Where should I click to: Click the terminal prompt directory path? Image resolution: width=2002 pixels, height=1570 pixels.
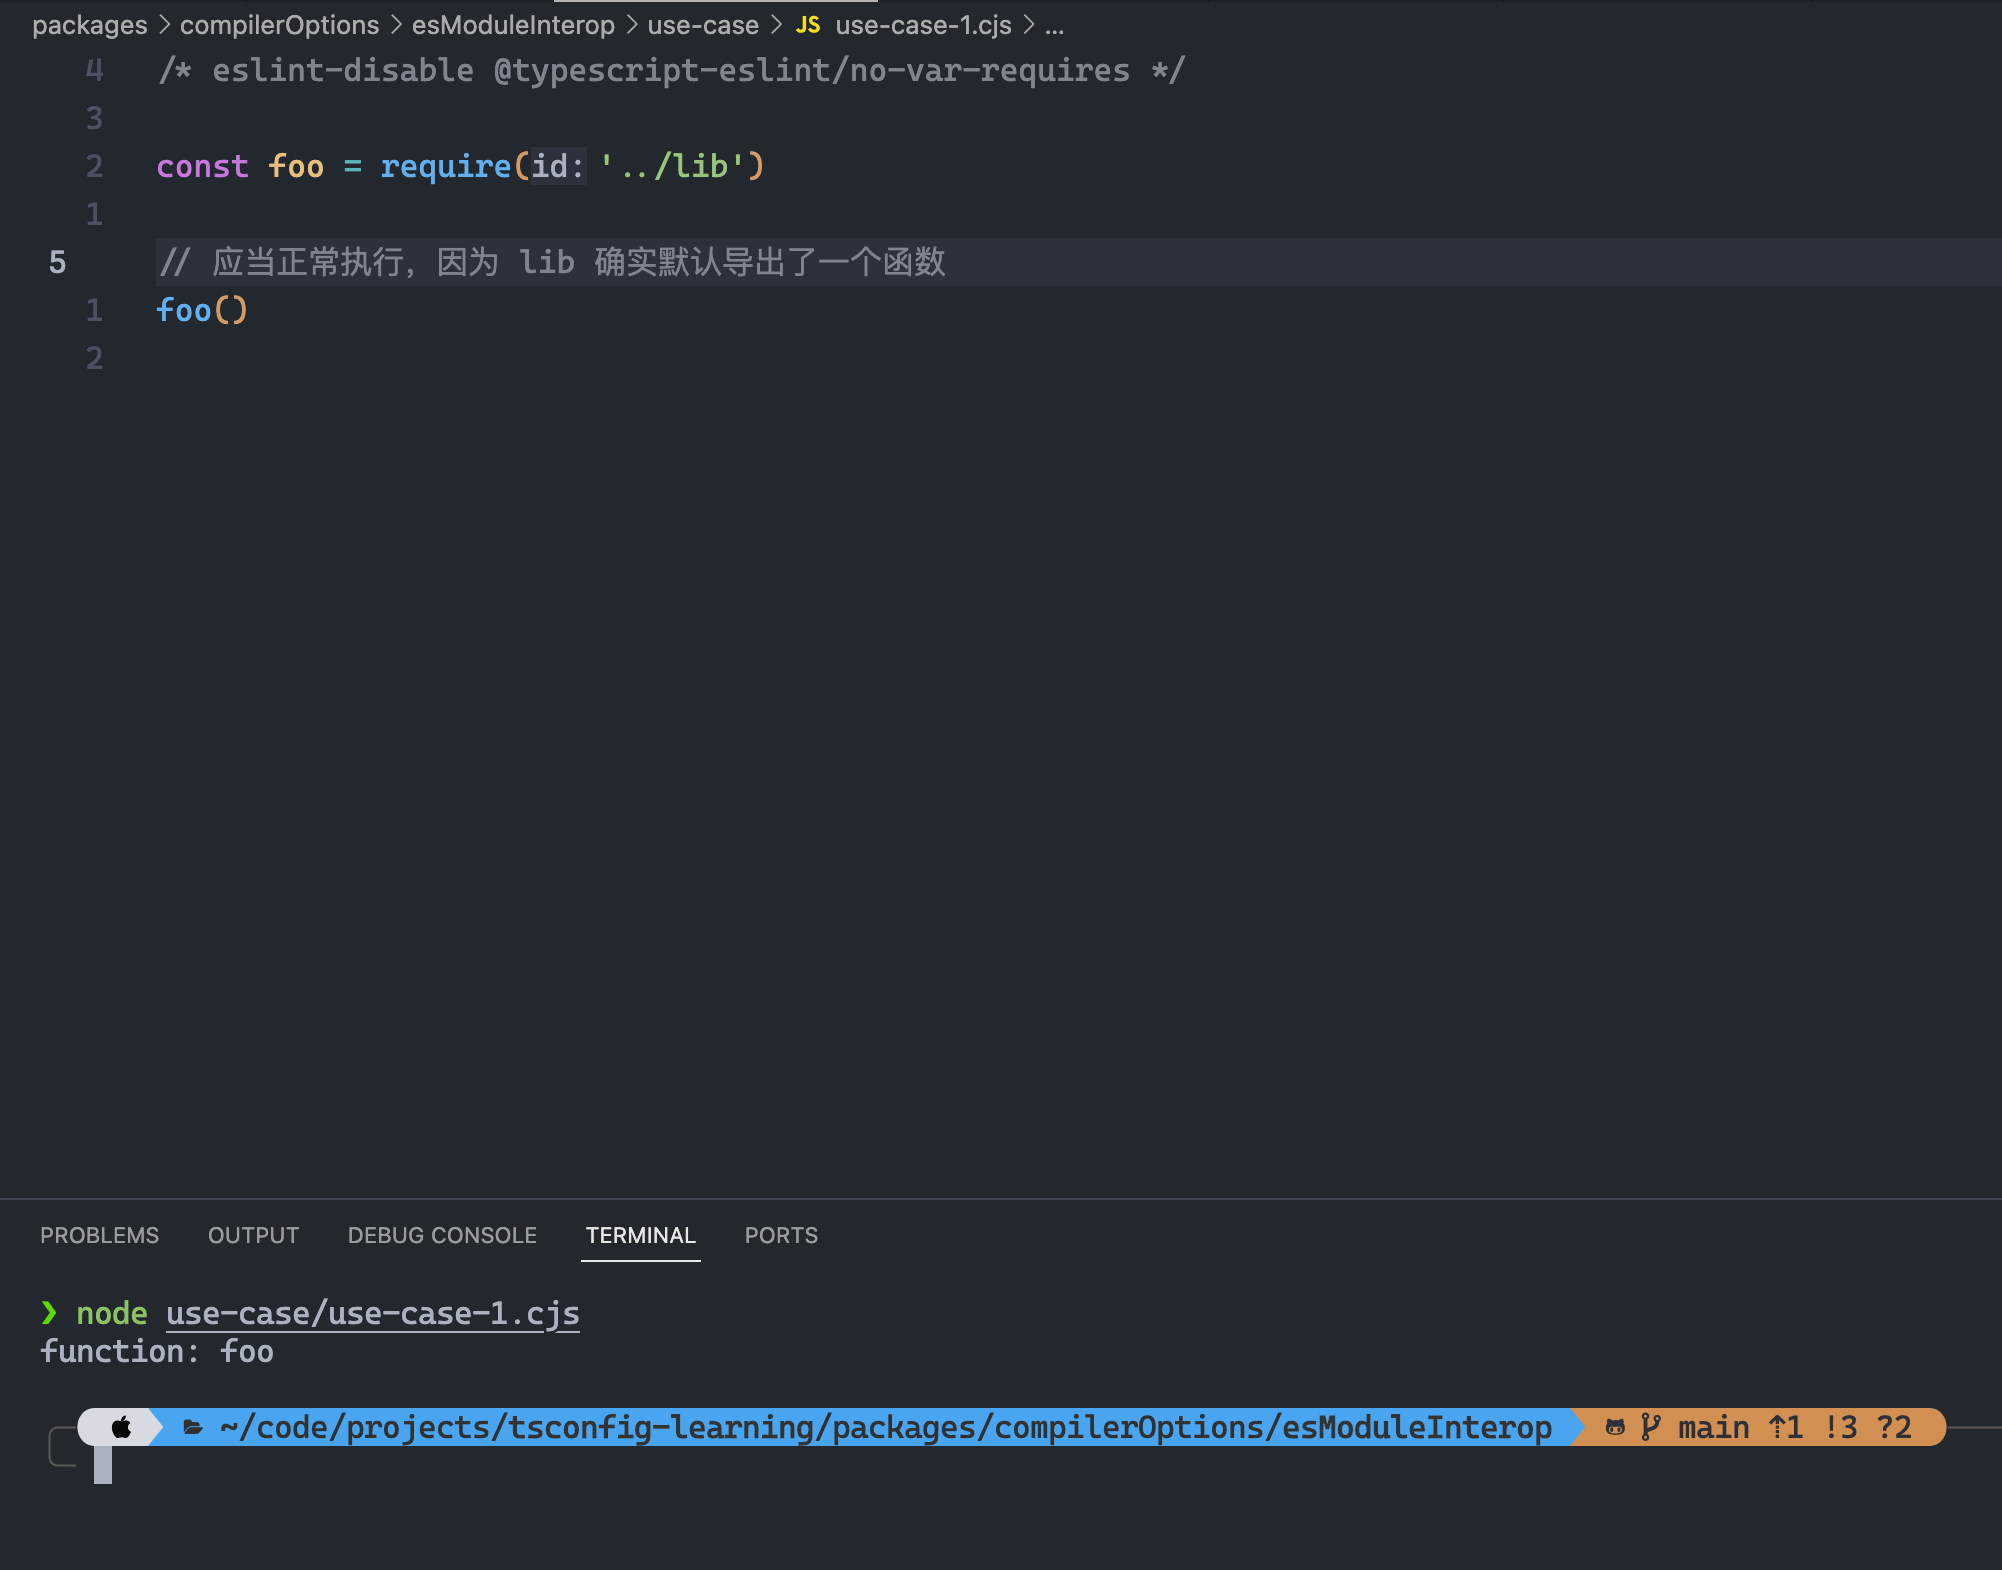(886, 1427)
